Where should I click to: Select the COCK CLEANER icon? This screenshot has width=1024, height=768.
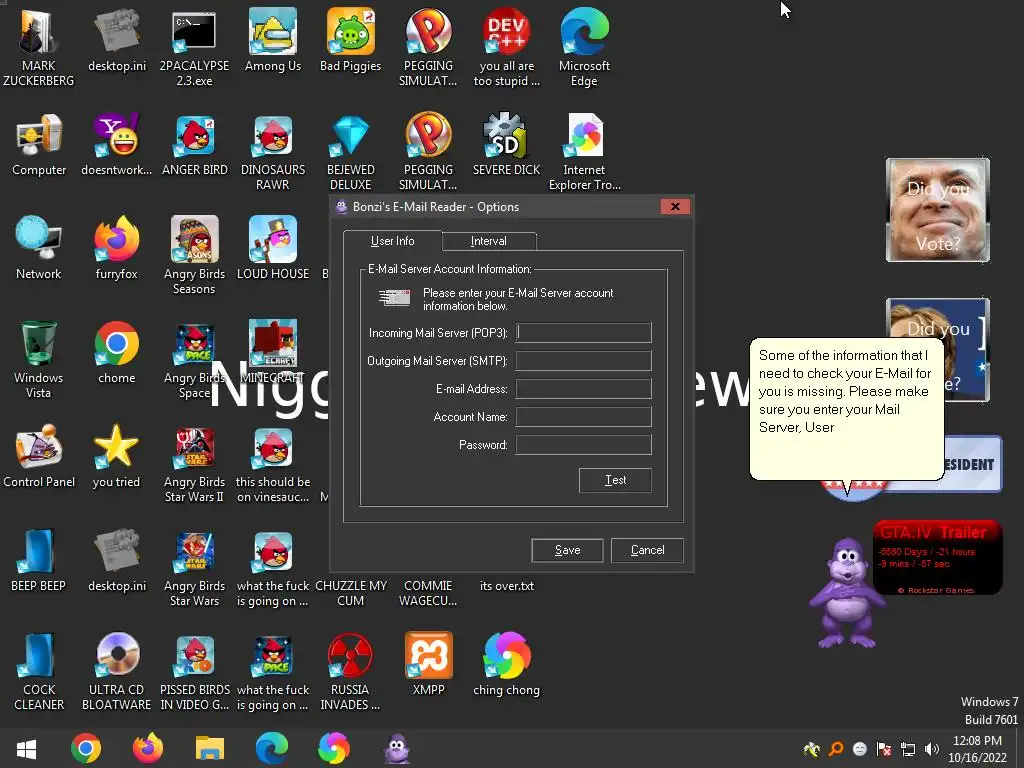pyautogui.click(x=39, y=671)
